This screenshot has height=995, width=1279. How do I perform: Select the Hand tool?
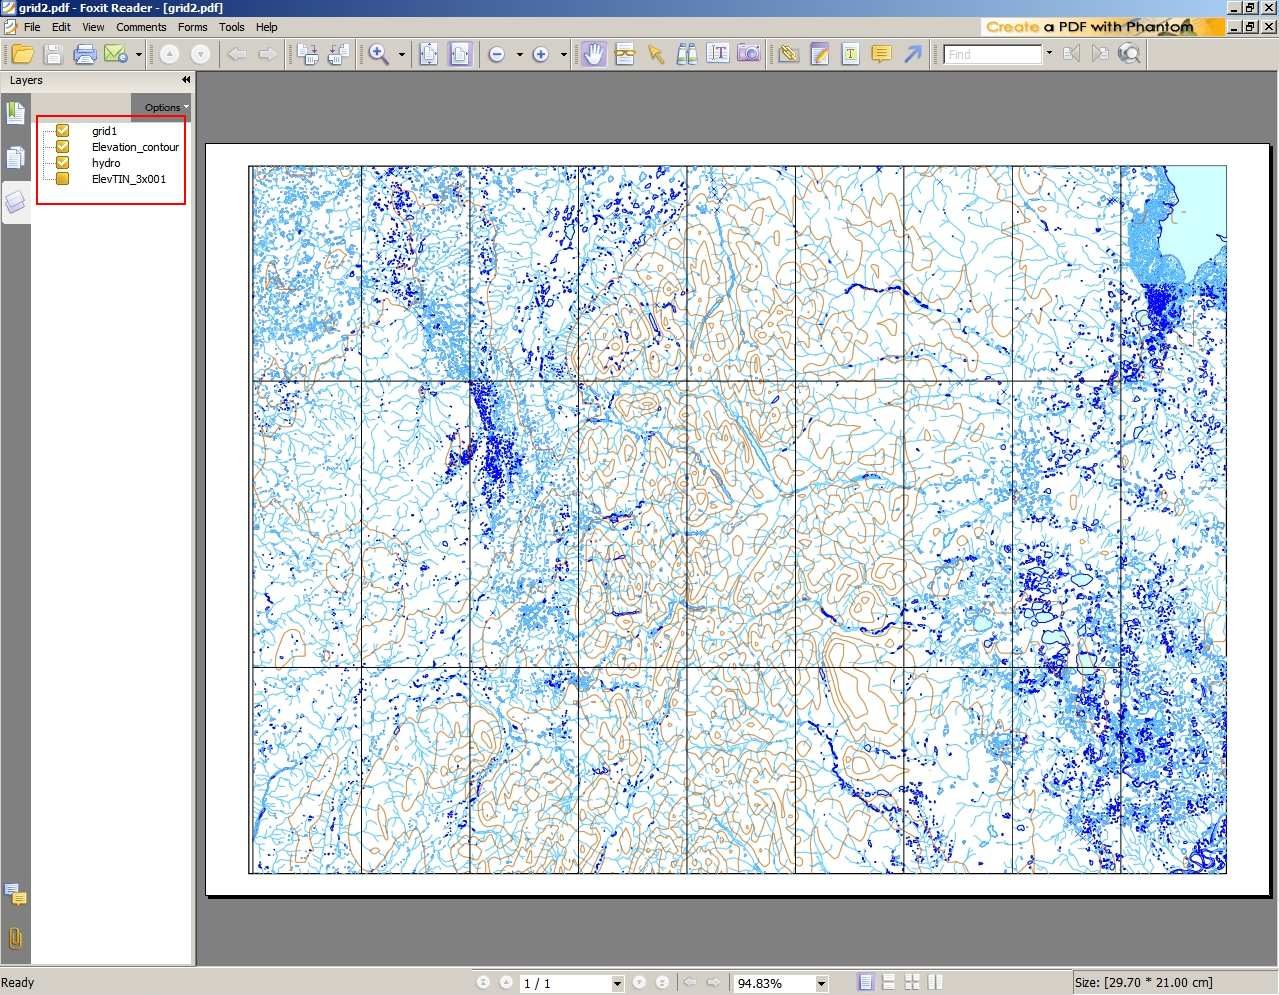pyautogui.click(x=594, y=54)
